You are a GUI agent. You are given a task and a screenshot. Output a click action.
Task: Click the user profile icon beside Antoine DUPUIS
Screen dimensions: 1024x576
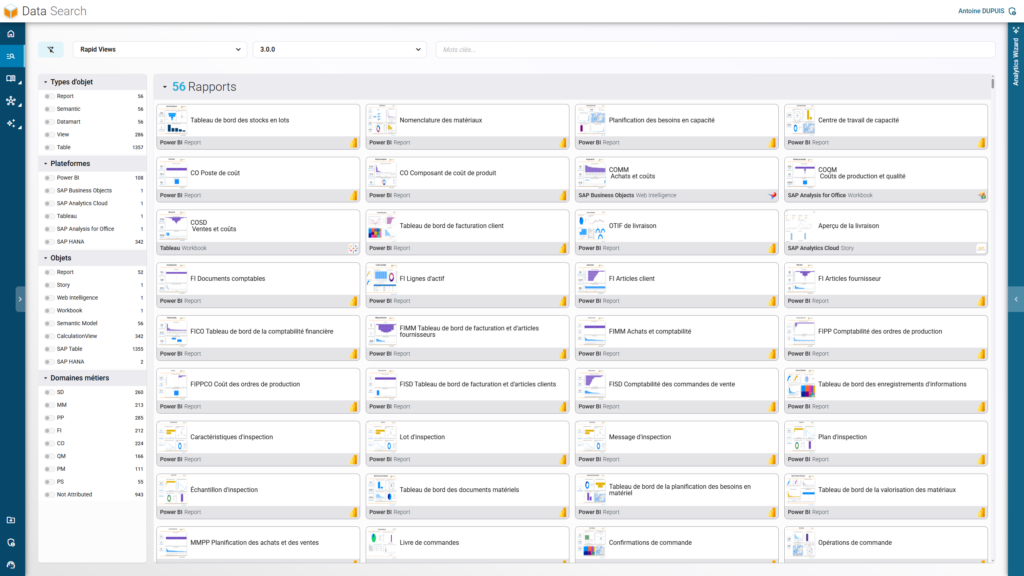(1012, 11)
